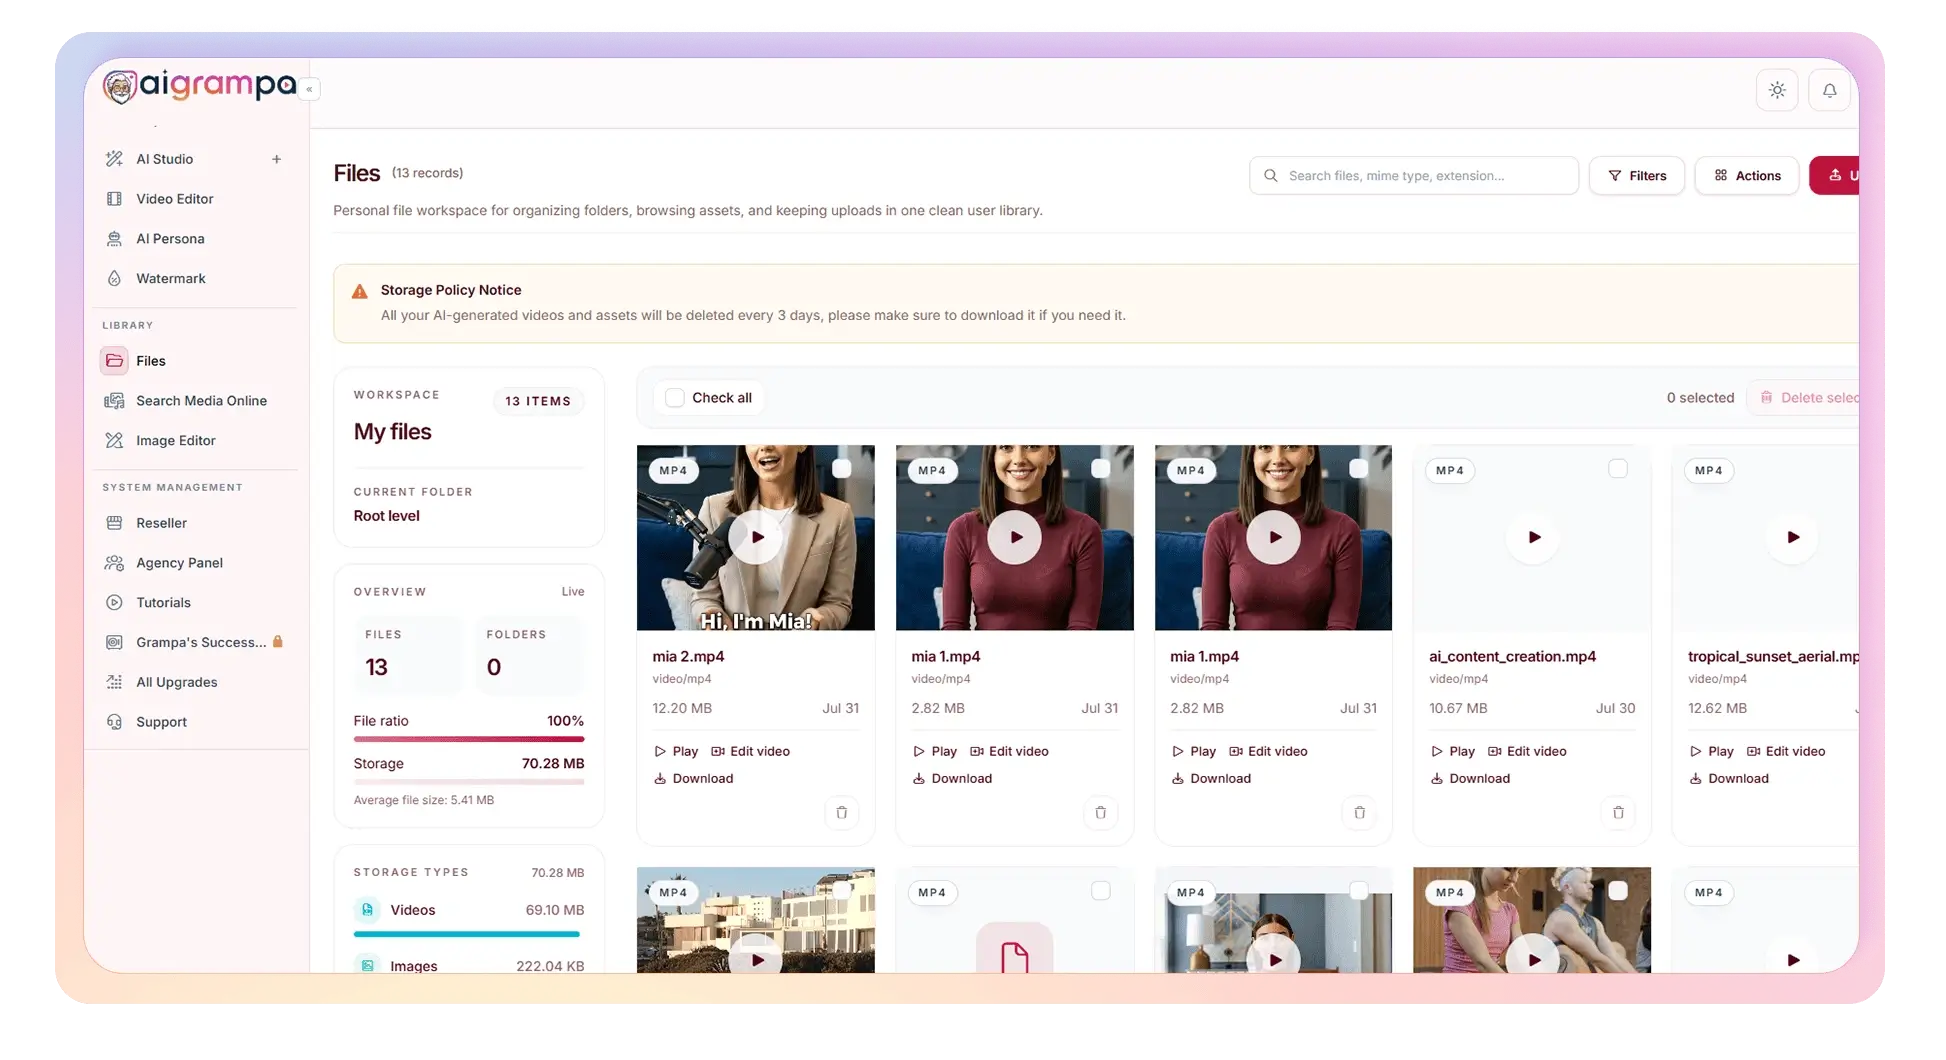This screenshot has height=1060, width=1946.
Task: Click the mia 2.mp4 file name
Action: pos(689,657)
